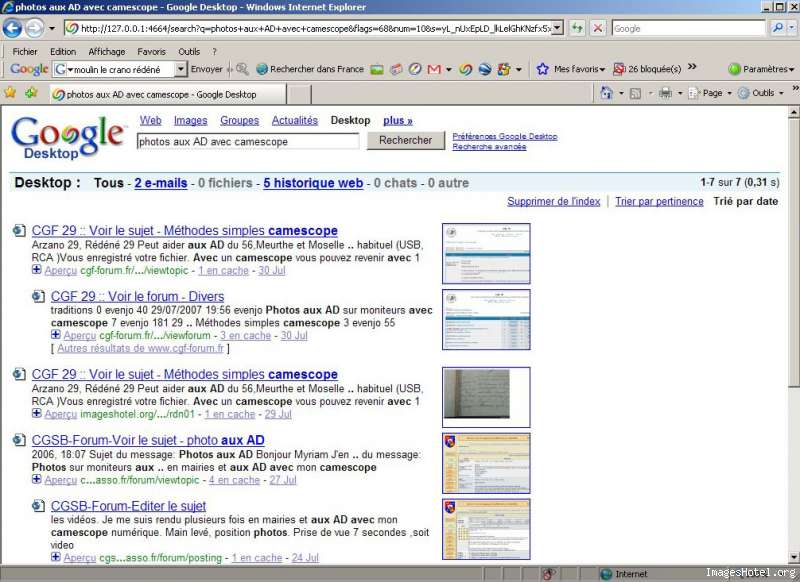Select the photos aux AD Google Desktop tab
Image resolution: width=800 pixels, height=582 pixels.
pyautogui.click(x=168, y=94)
